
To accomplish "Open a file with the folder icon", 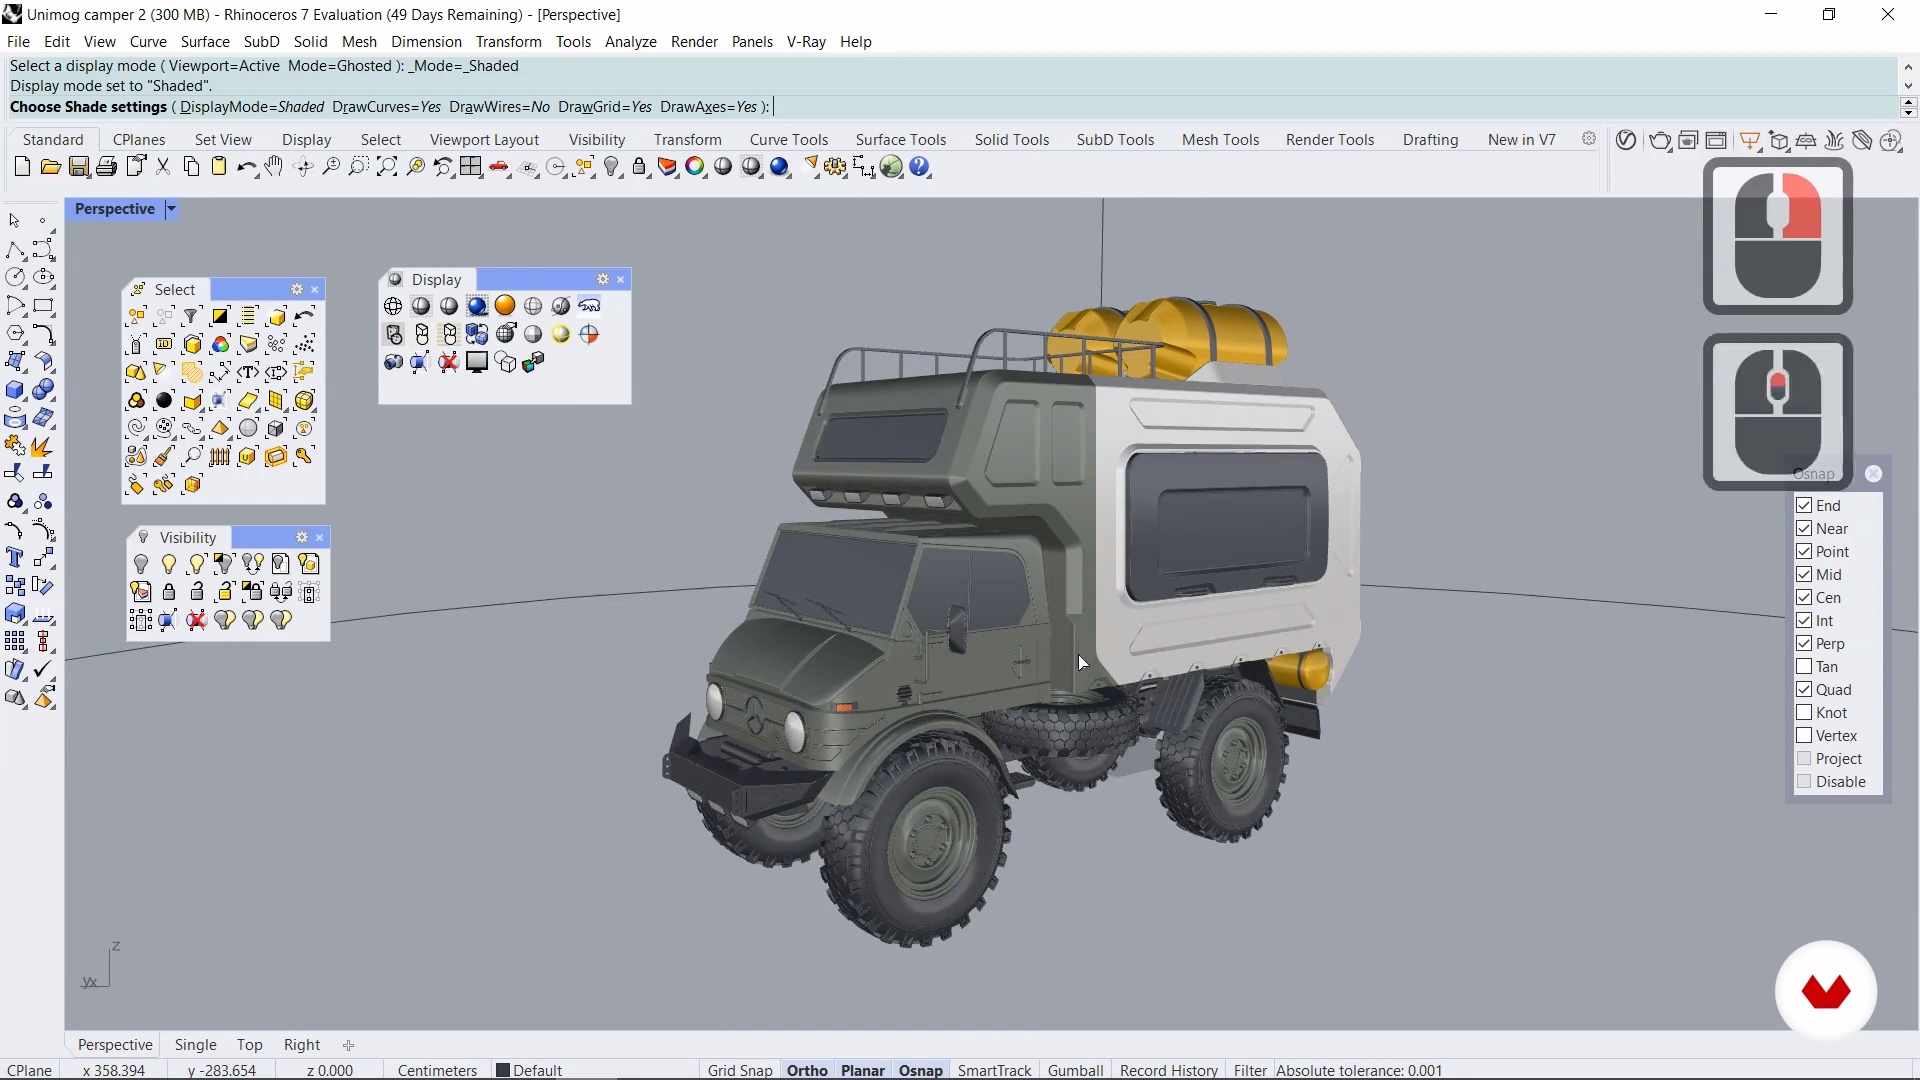I will click(x=50, y=167).
